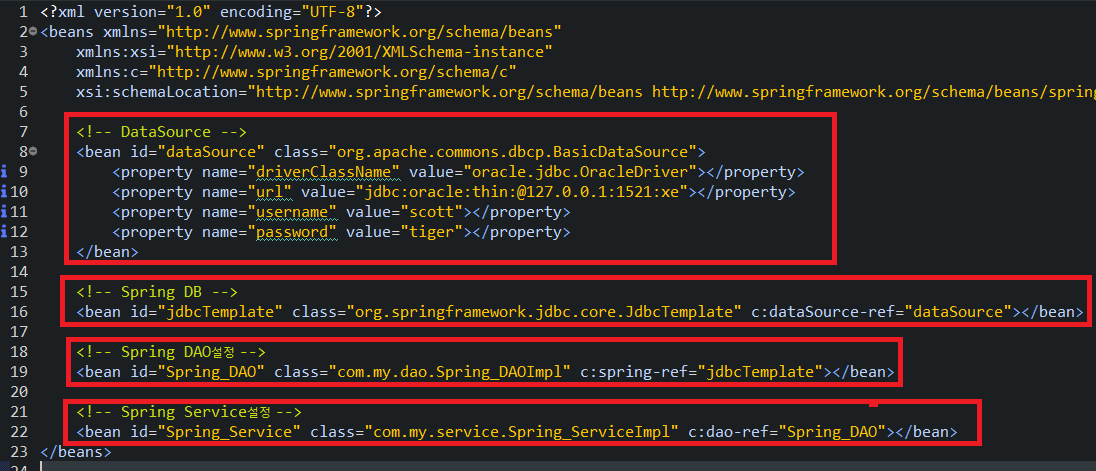Click the dataSource id value on line 8
This screenshot has height=471, width=1096.
point(211,151)
